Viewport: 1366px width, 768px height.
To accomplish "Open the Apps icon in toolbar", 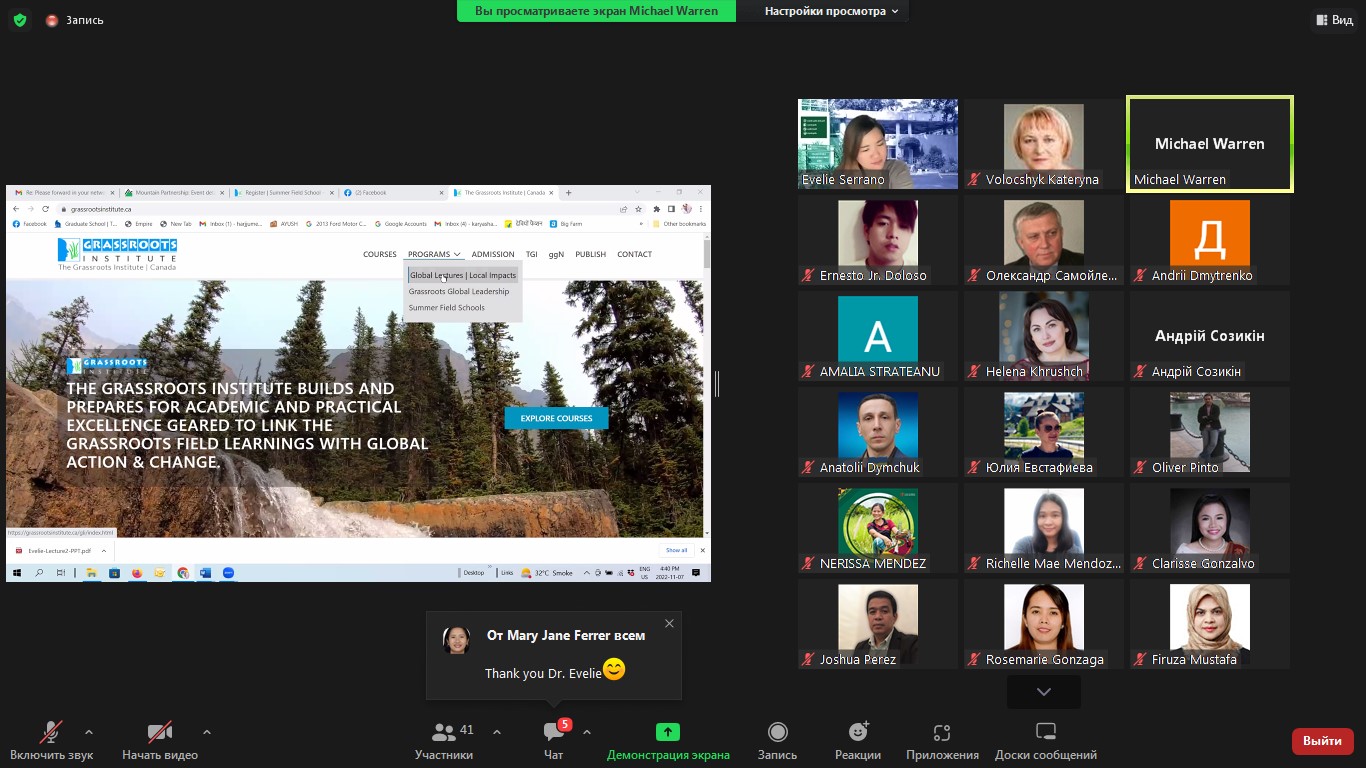I will pos(941,733).
